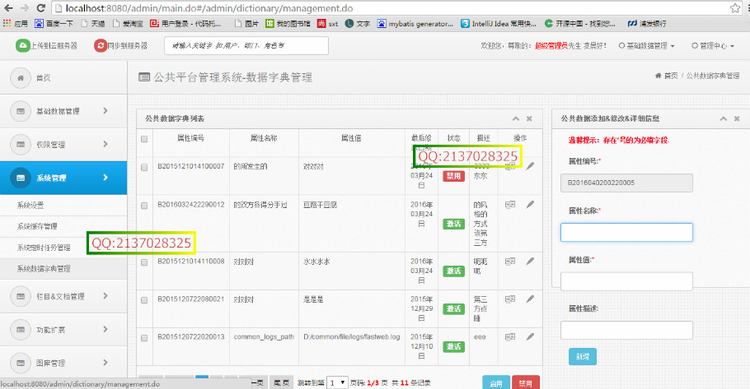Image resolution: width=750 pixels, height=389 pixels.
Task: Click the blue 启用 enable button
Action: click(x=496, y=383)
